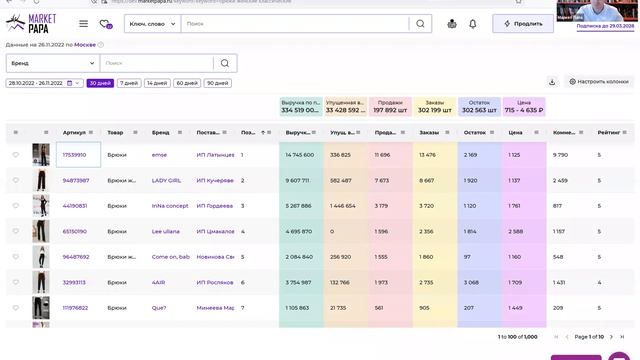Image resolution: width=640 pixels, height=360 pixels.
Task: Open brand link Come on, bab
Action: [171, 257]
